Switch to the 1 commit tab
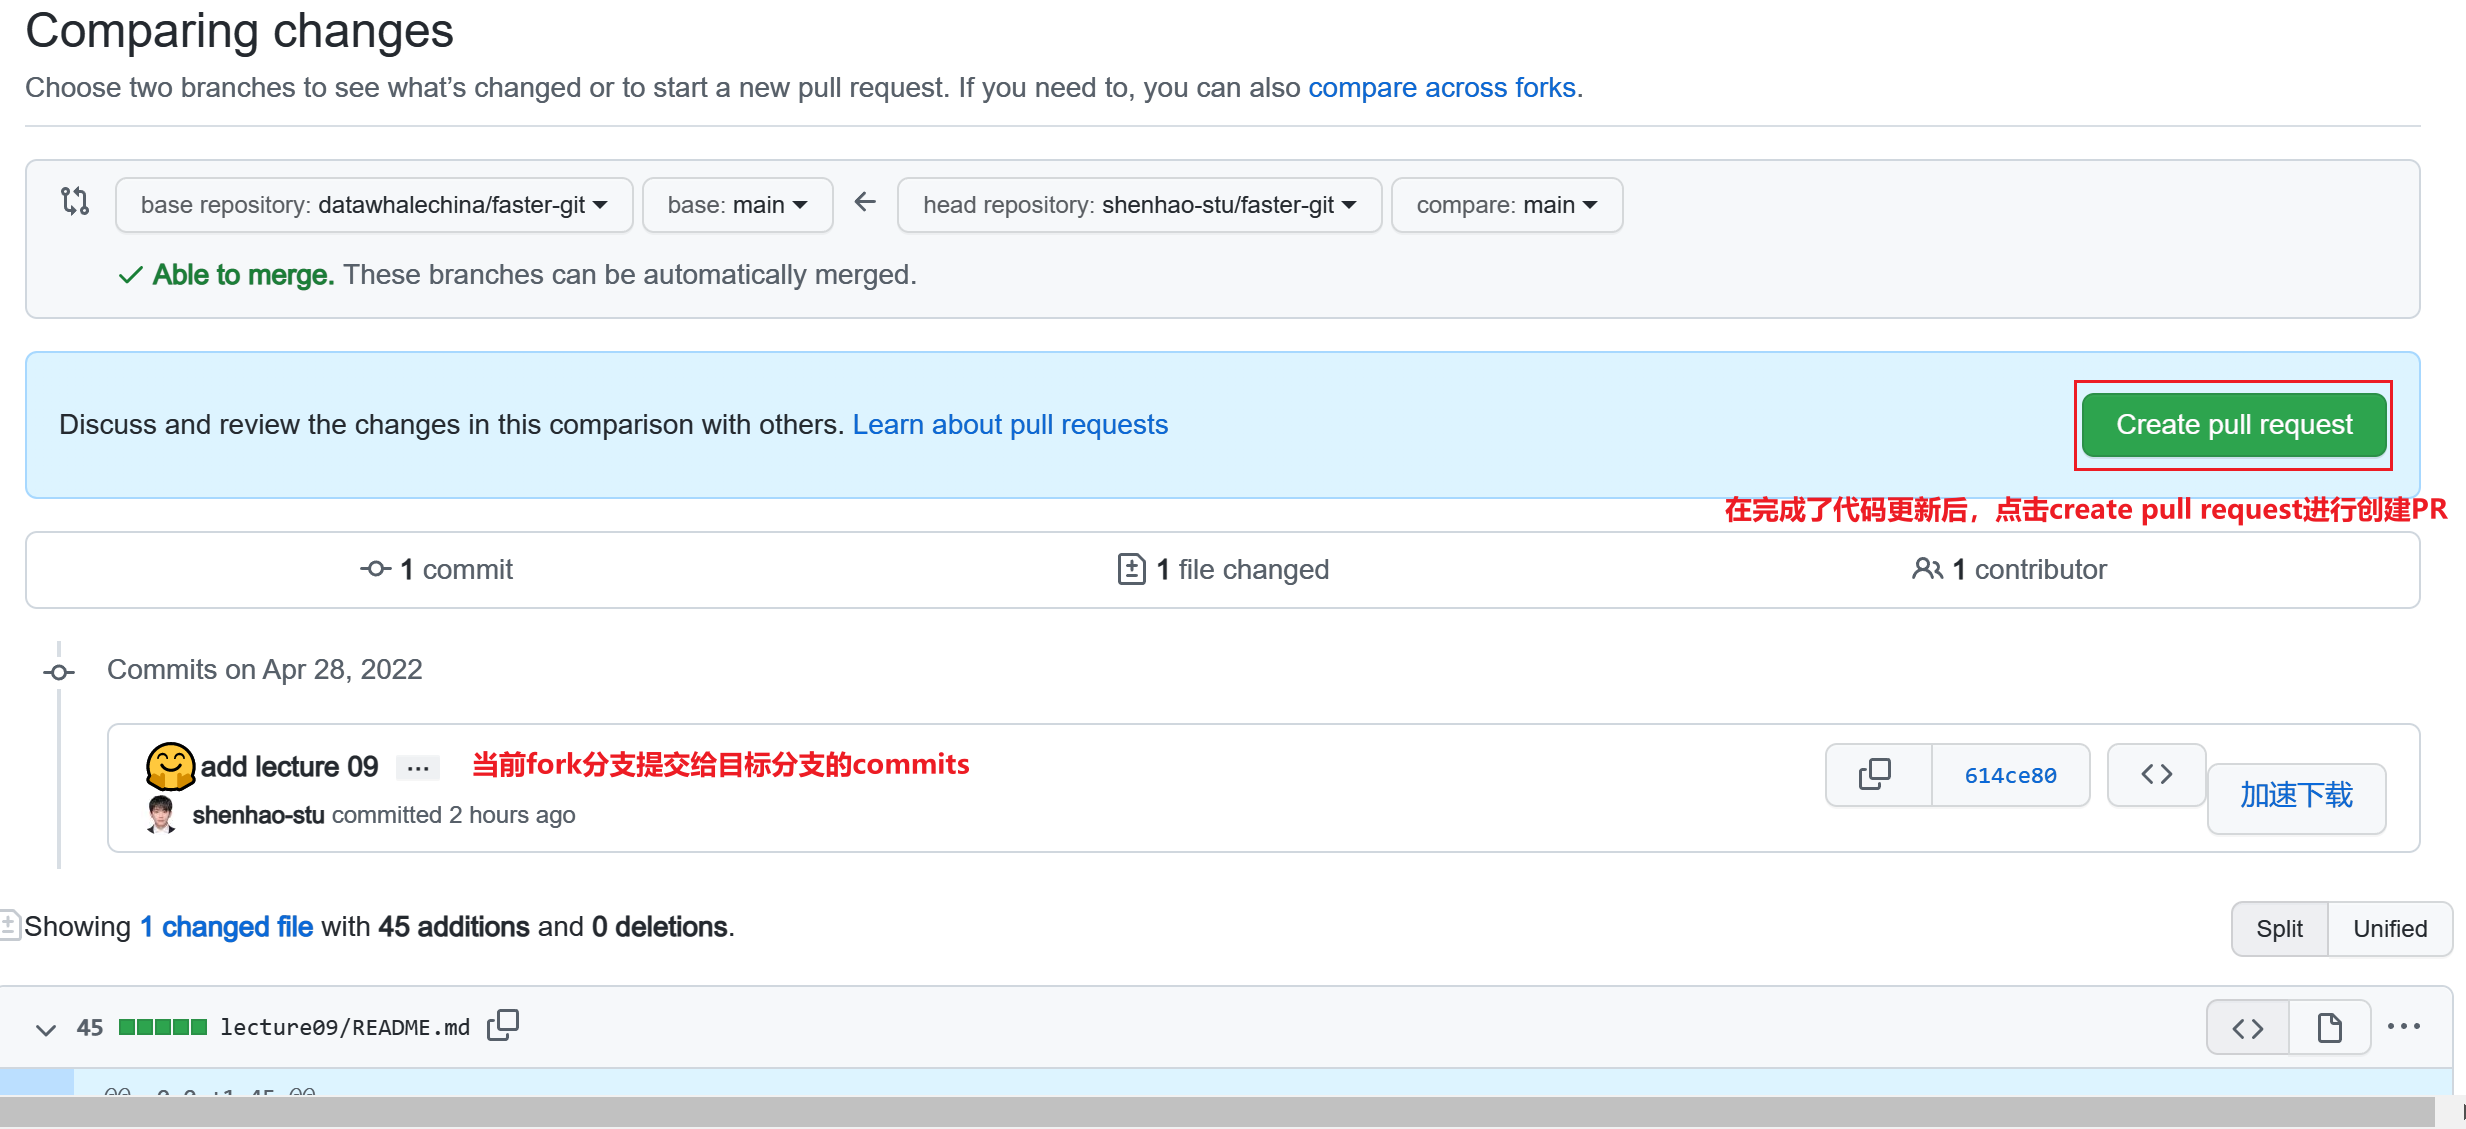This screenshot has width=2466, height=1129. (436, 569)
